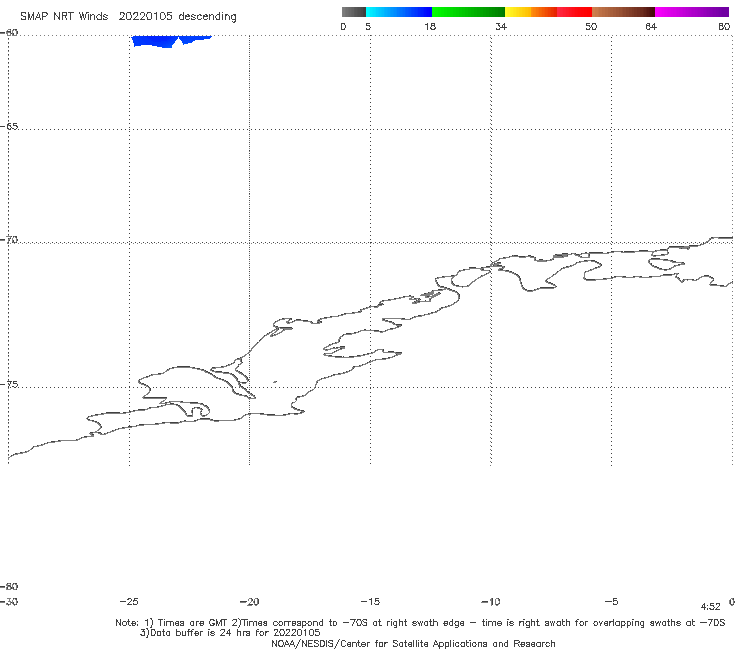Viewport: 740px width, 650px height.
Task: Click the "SMAP NRT Winds" title text
Action: (x=64, y=17)
